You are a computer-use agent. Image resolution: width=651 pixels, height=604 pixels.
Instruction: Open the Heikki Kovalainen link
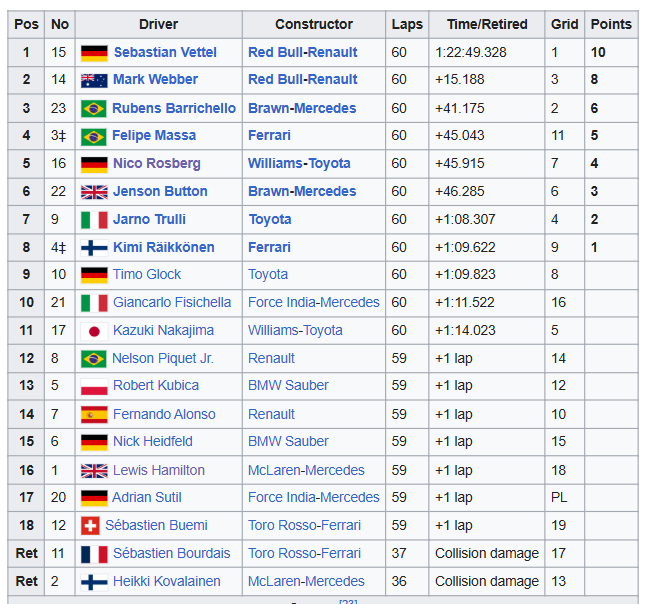(x=167, y=582)
